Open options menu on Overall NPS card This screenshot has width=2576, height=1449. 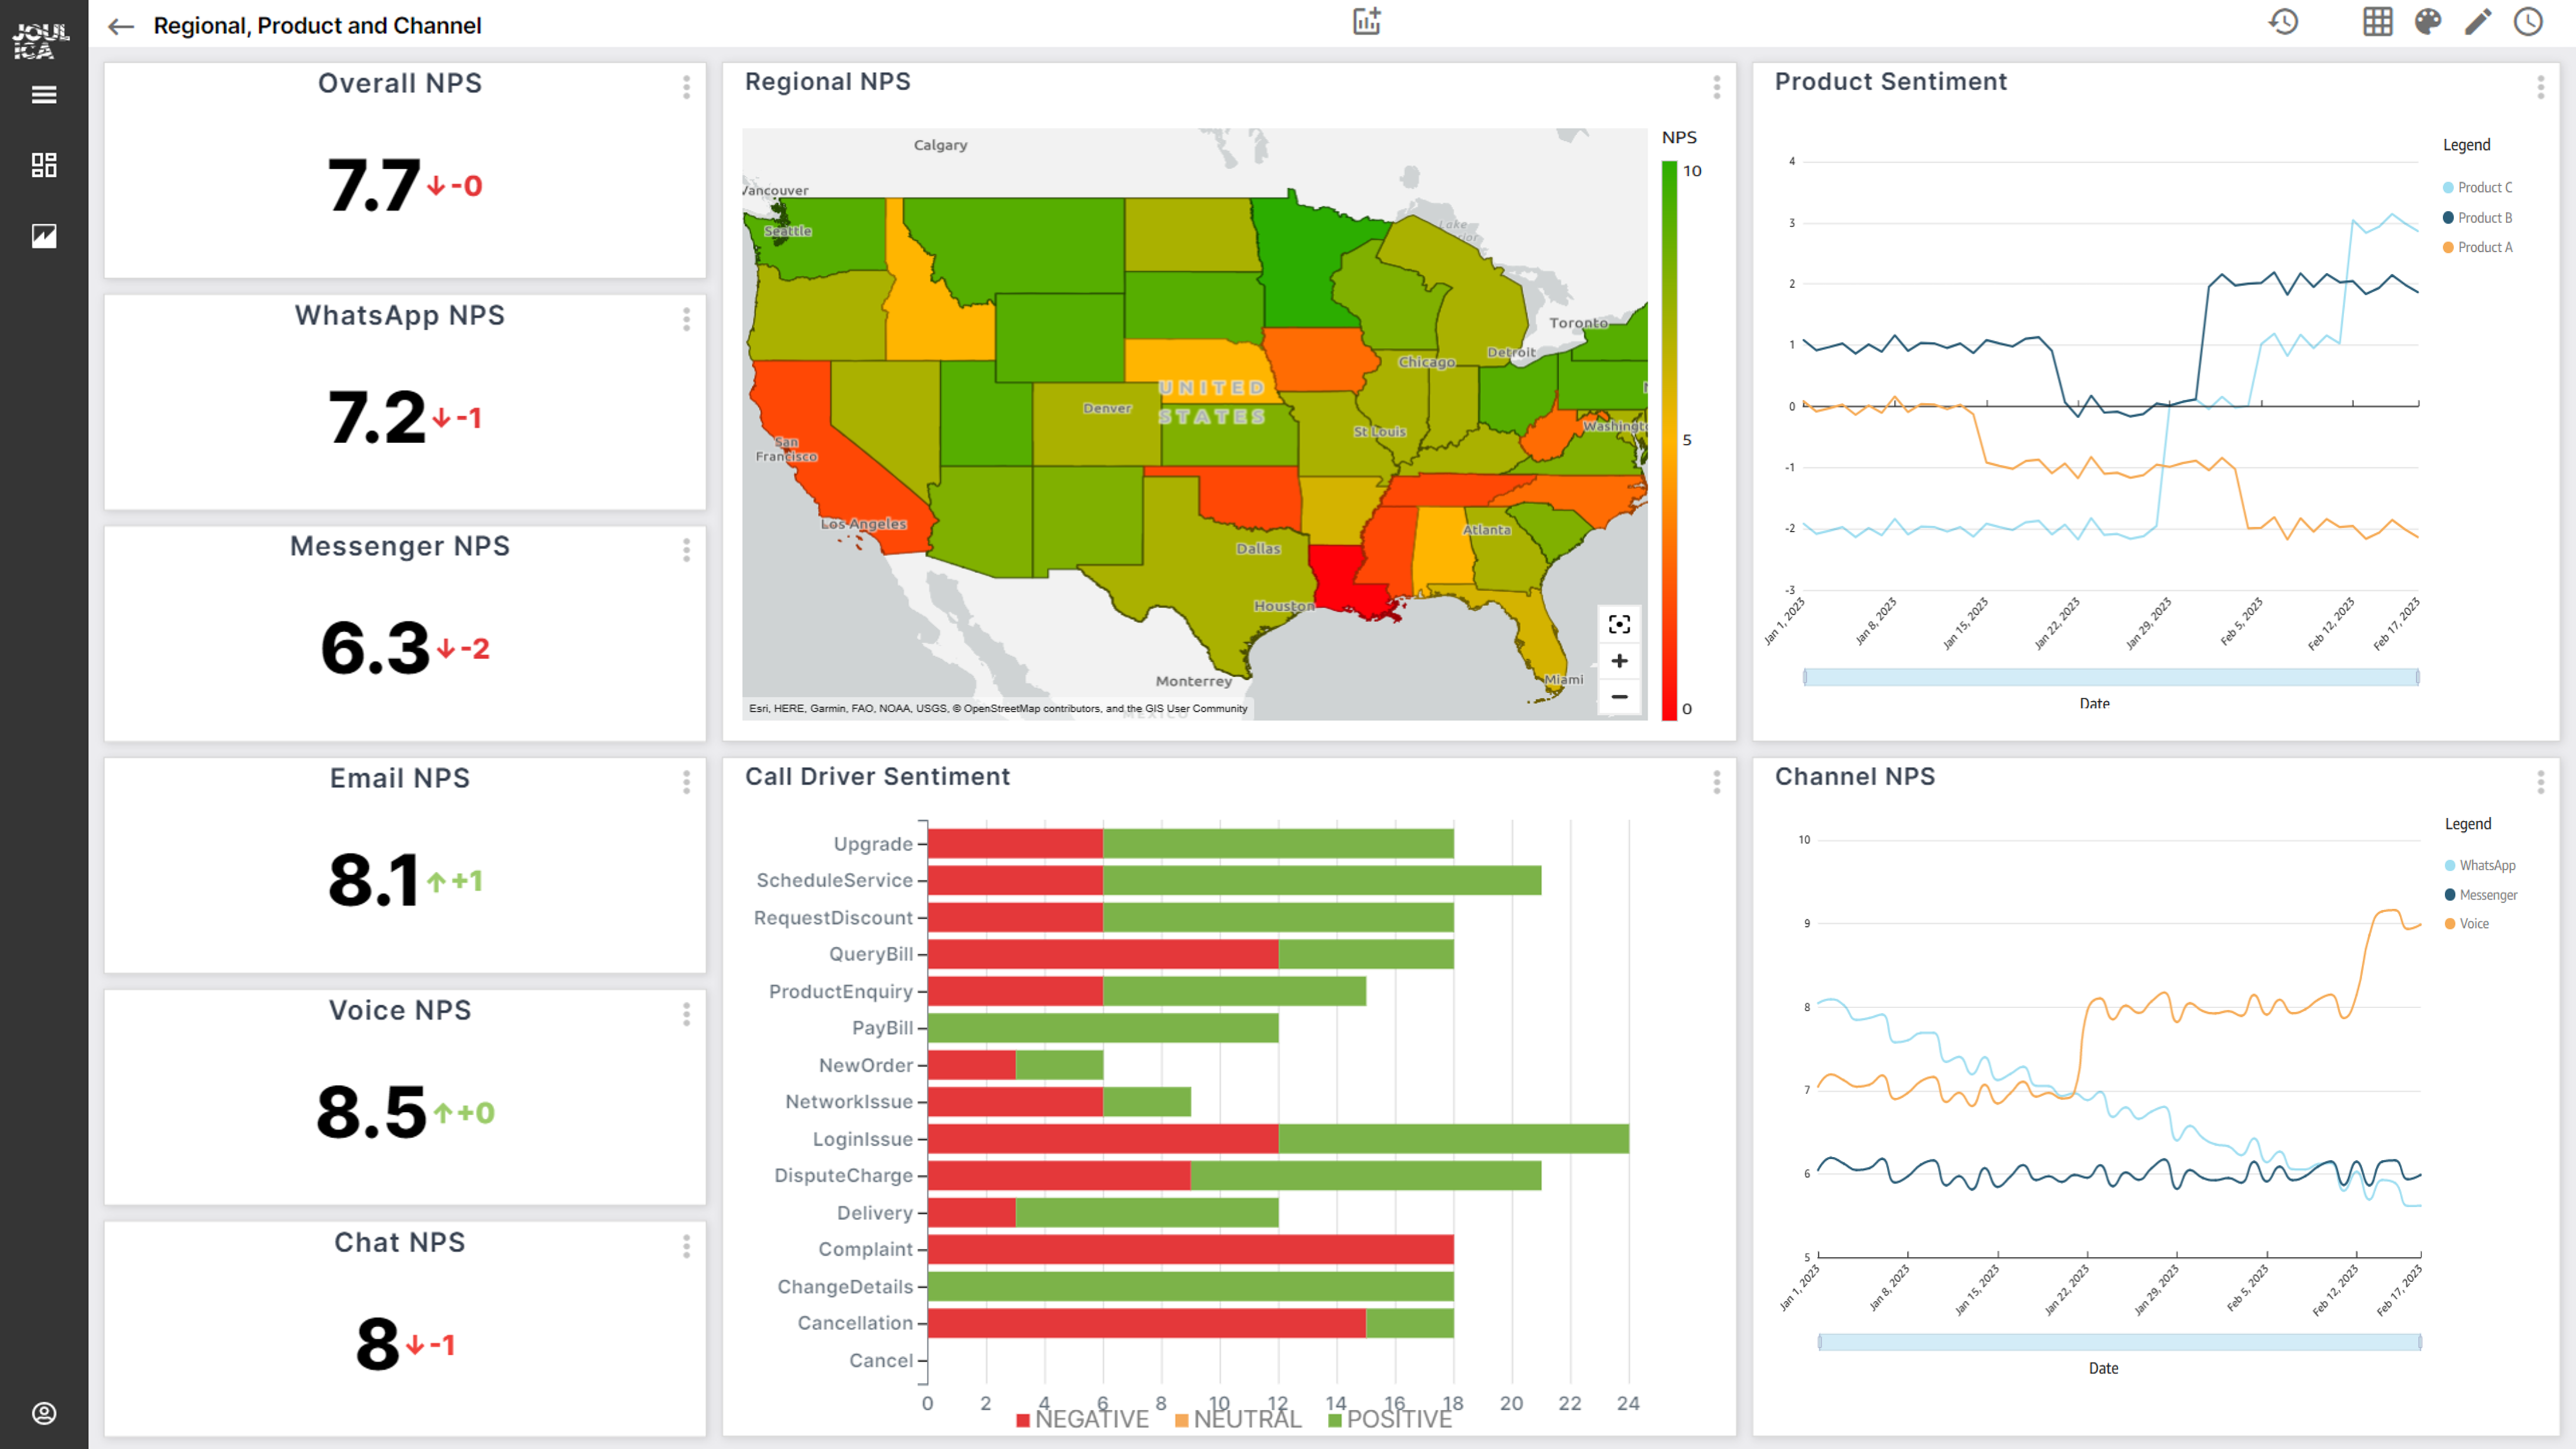point(686,88)
